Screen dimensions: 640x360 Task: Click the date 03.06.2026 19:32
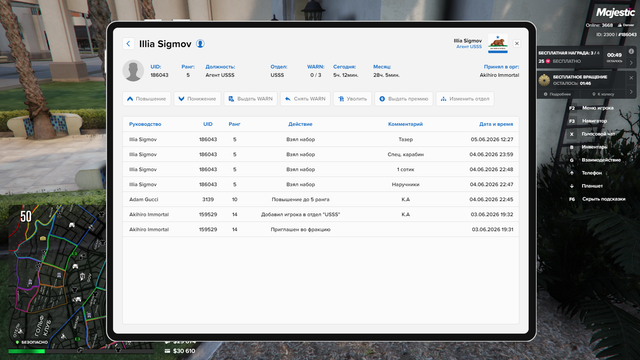coord(492,215)
